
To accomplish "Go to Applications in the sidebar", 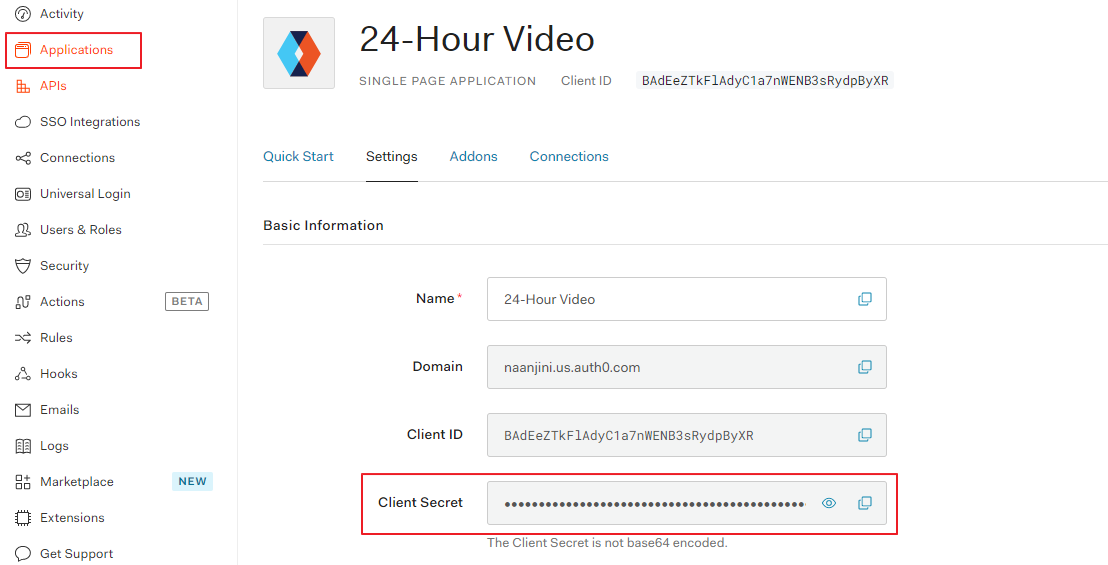I will click(x=76, y=49).
